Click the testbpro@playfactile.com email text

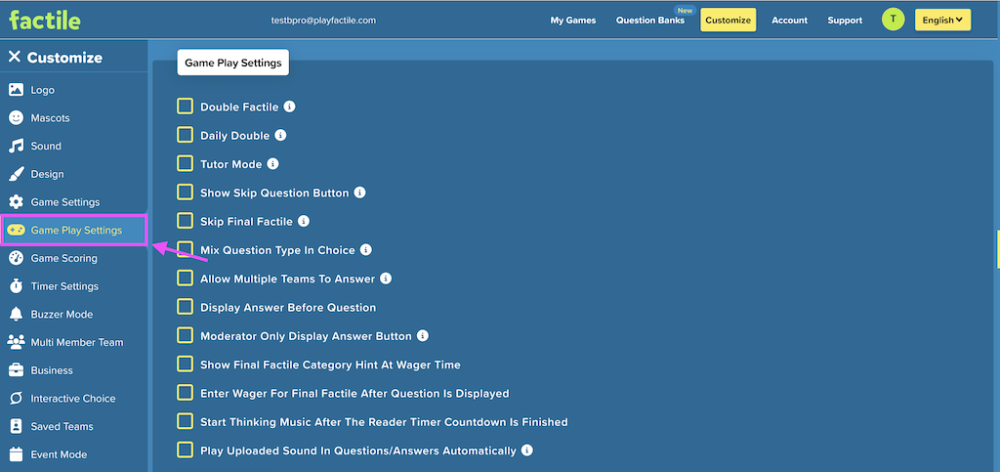pos(323,20)
